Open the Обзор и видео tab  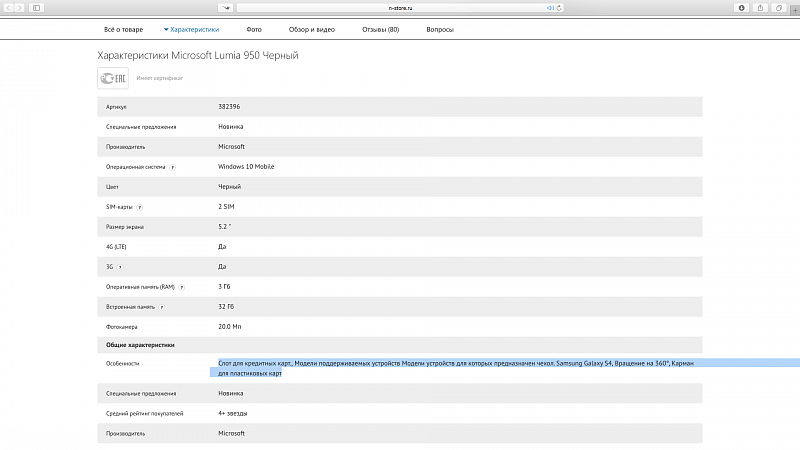[312, 30]
